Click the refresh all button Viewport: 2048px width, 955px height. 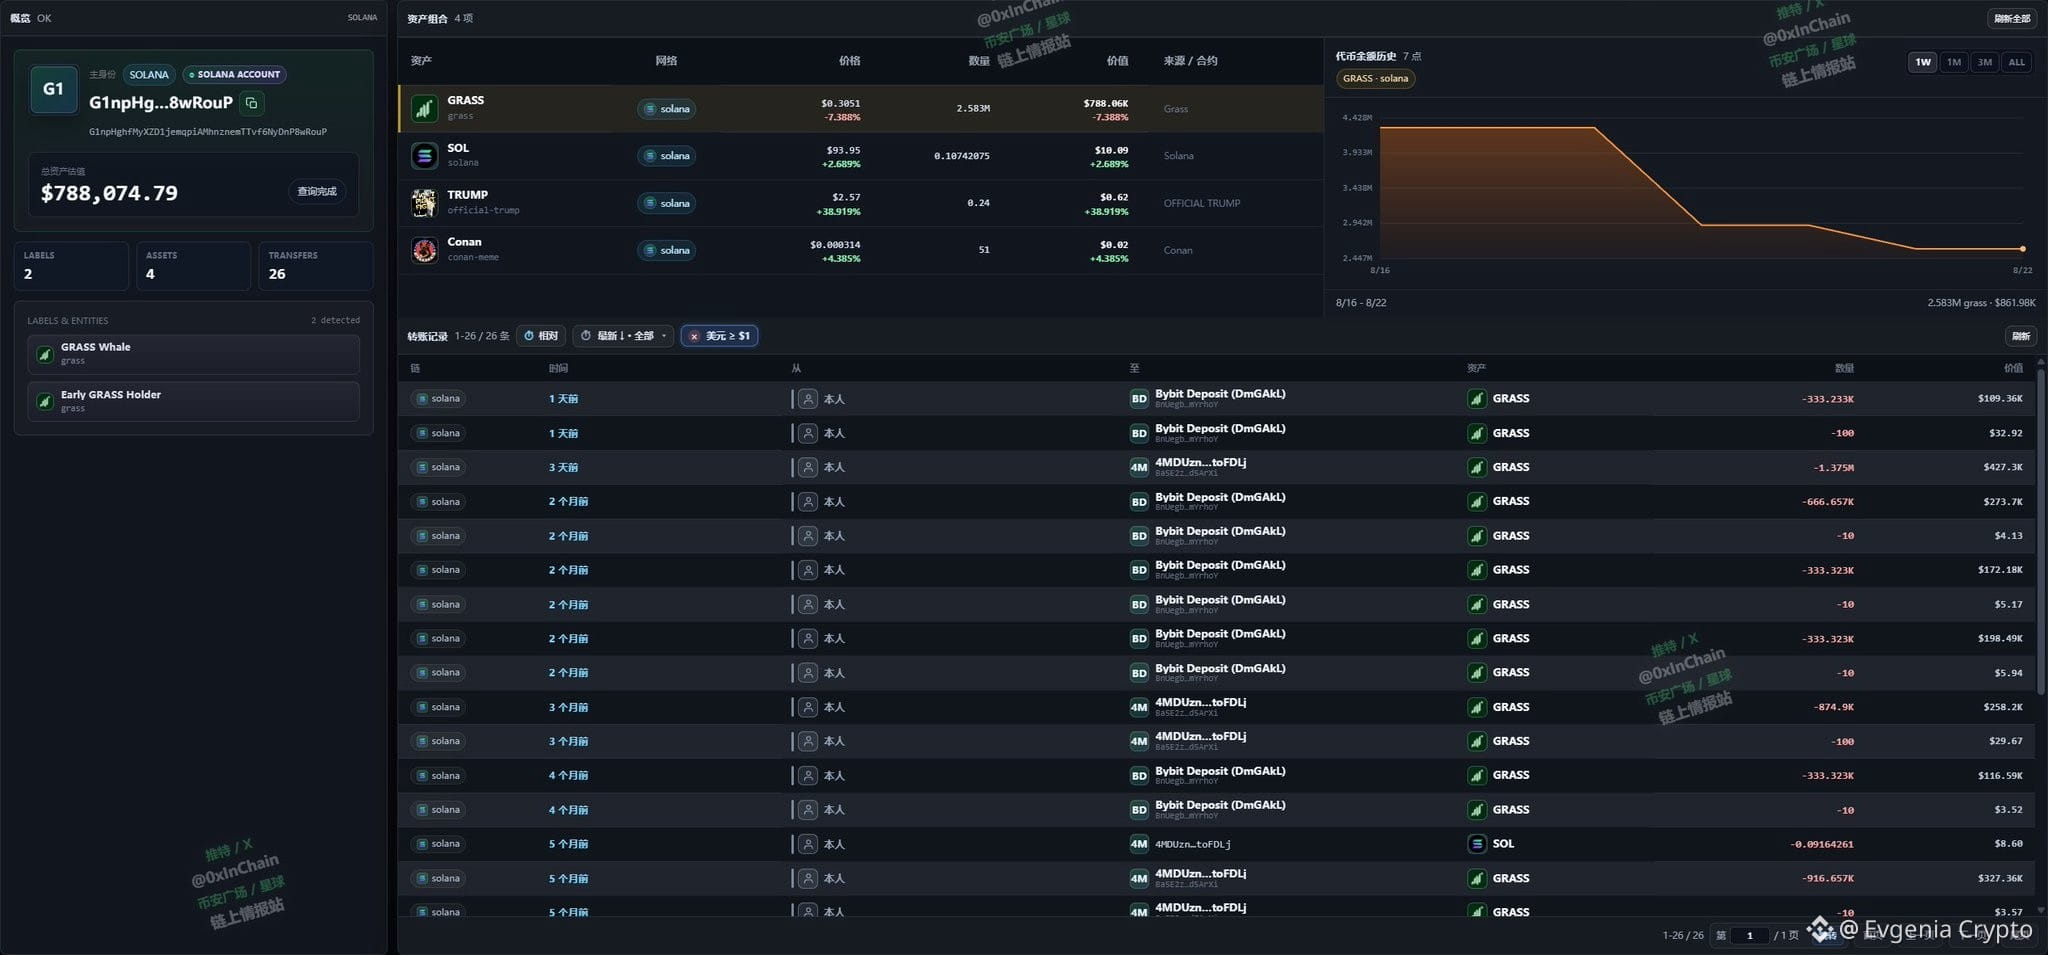tap(2011, 18)
